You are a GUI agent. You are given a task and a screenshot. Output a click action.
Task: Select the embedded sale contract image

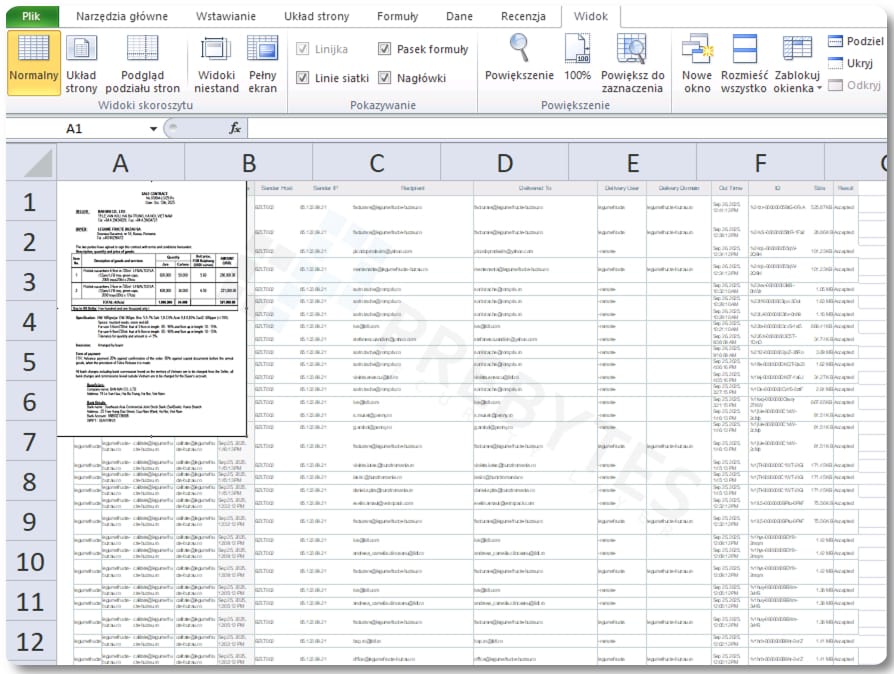[152, 309]
